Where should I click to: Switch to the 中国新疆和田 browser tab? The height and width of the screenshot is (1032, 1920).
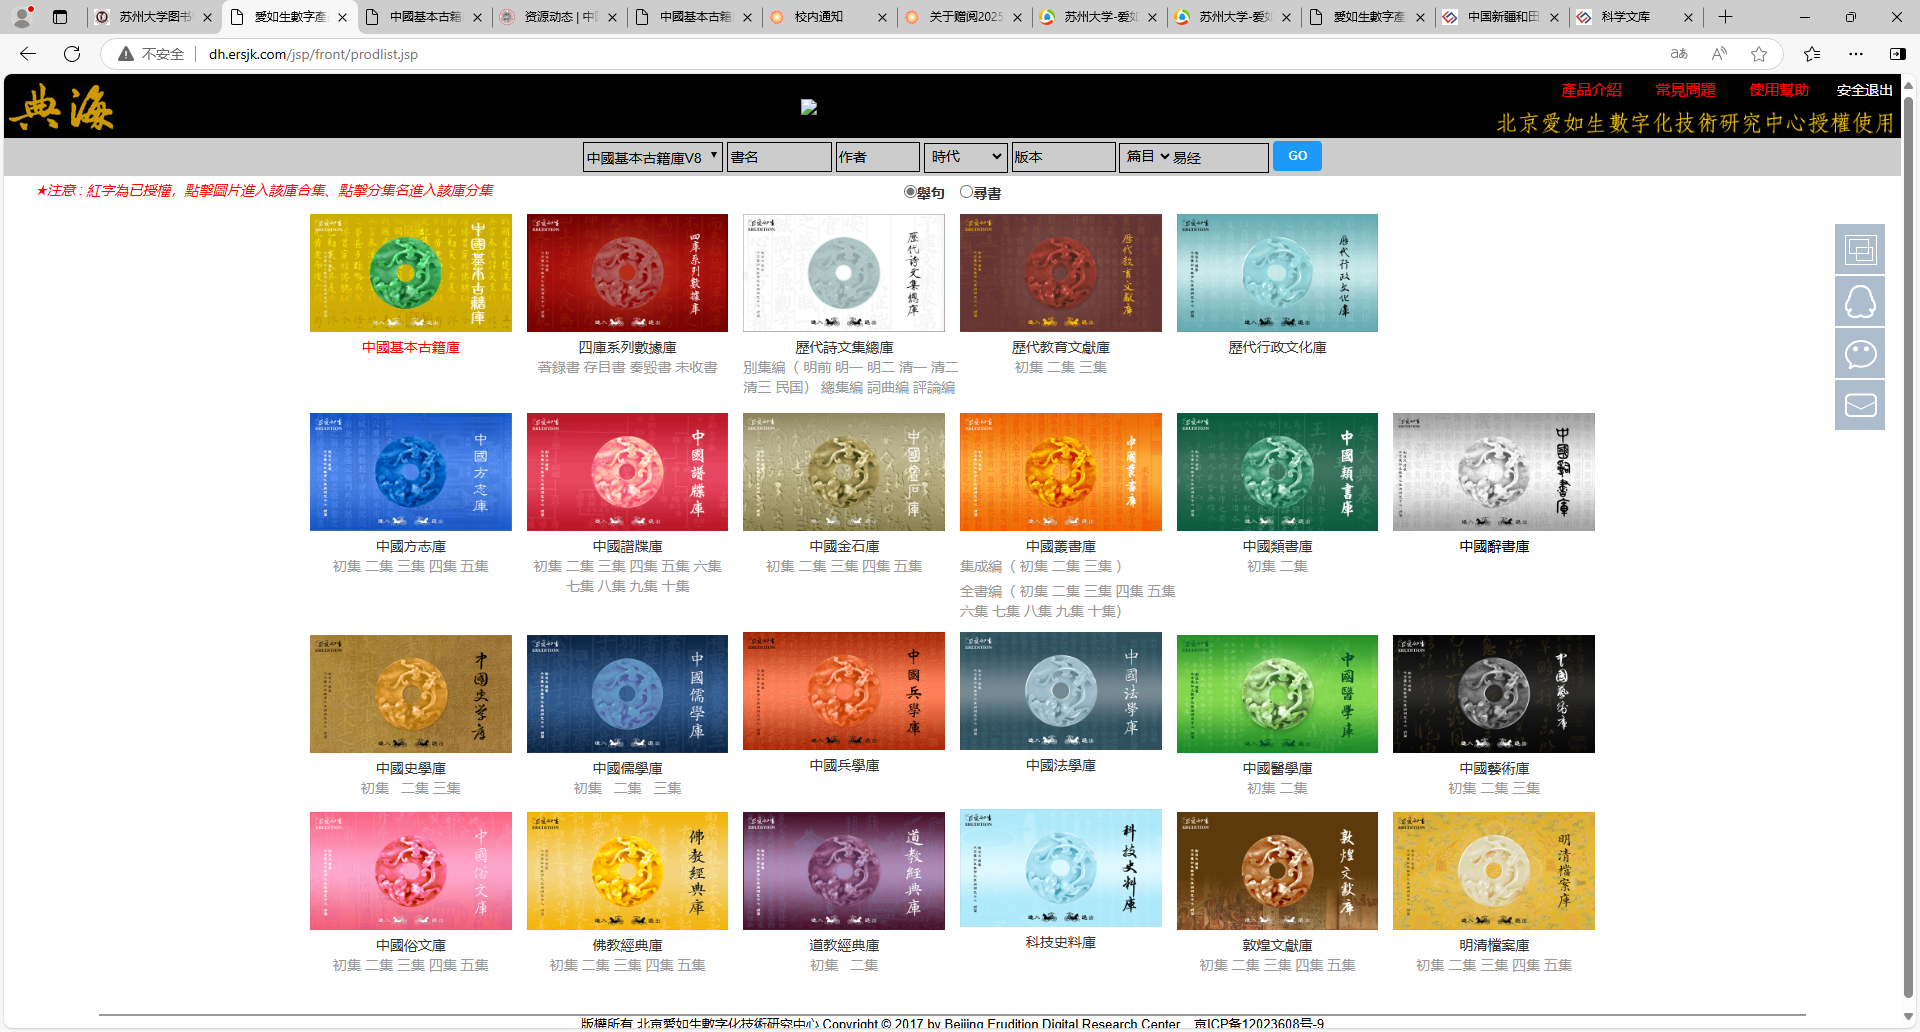tap(1501, 17)
